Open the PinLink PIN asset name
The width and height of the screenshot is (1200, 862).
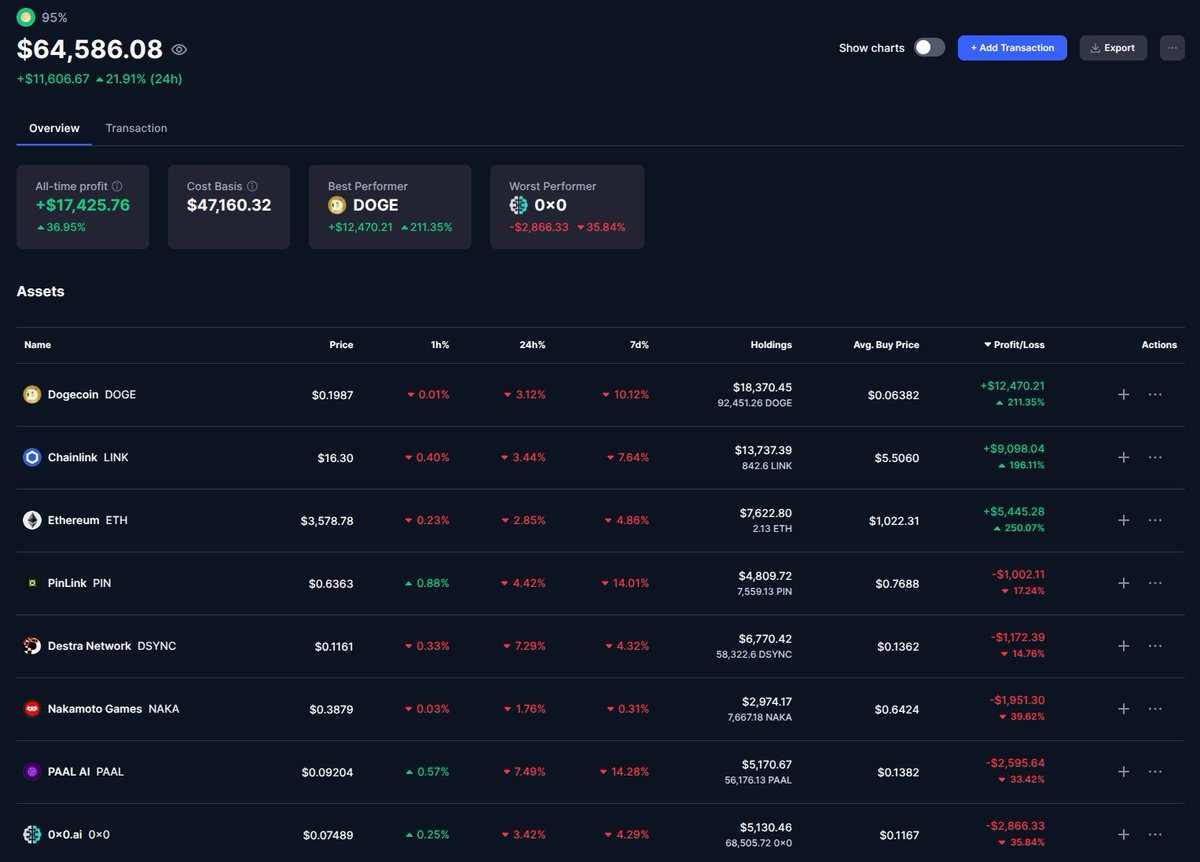pos(80,583)
